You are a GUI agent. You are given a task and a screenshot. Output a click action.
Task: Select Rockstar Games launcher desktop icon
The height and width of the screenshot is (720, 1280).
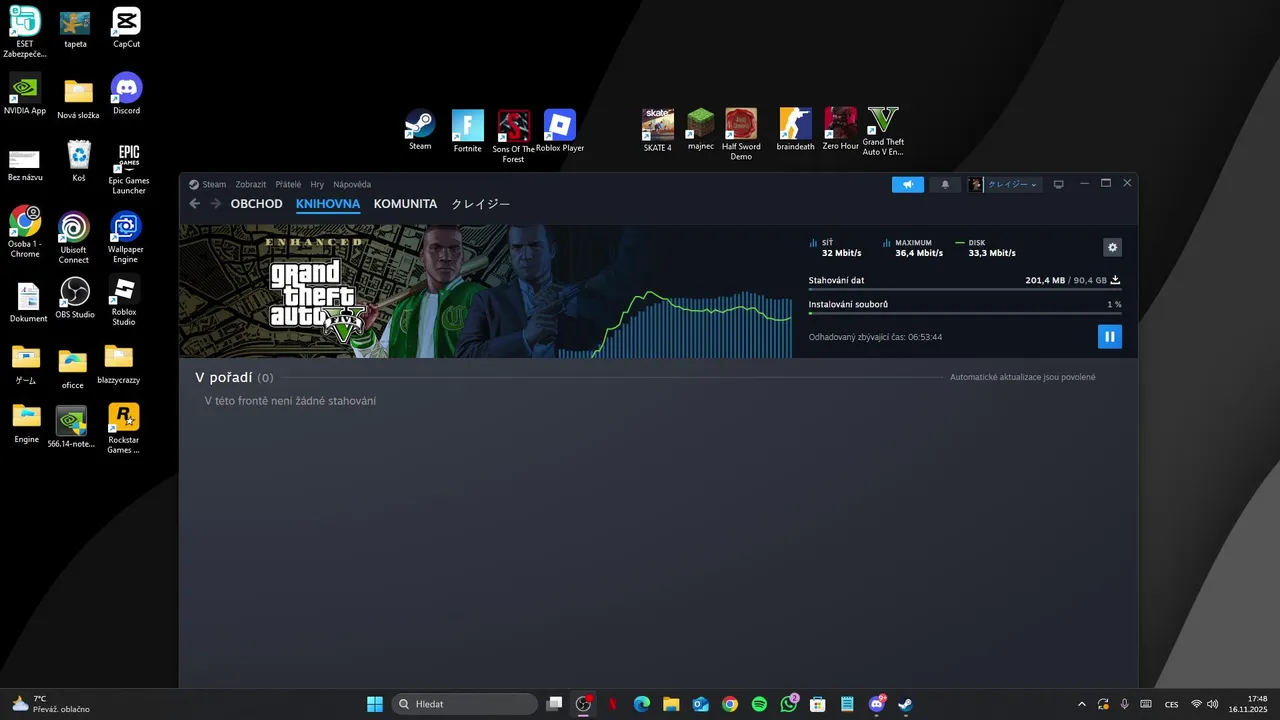[124, 429]
